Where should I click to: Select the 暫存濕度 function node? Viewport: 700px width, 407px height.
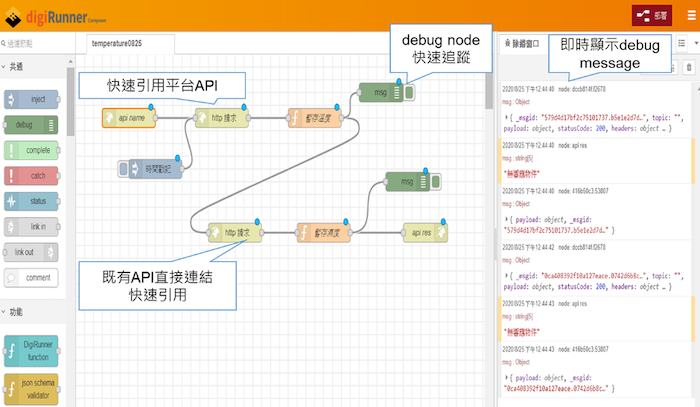point(324,233)
